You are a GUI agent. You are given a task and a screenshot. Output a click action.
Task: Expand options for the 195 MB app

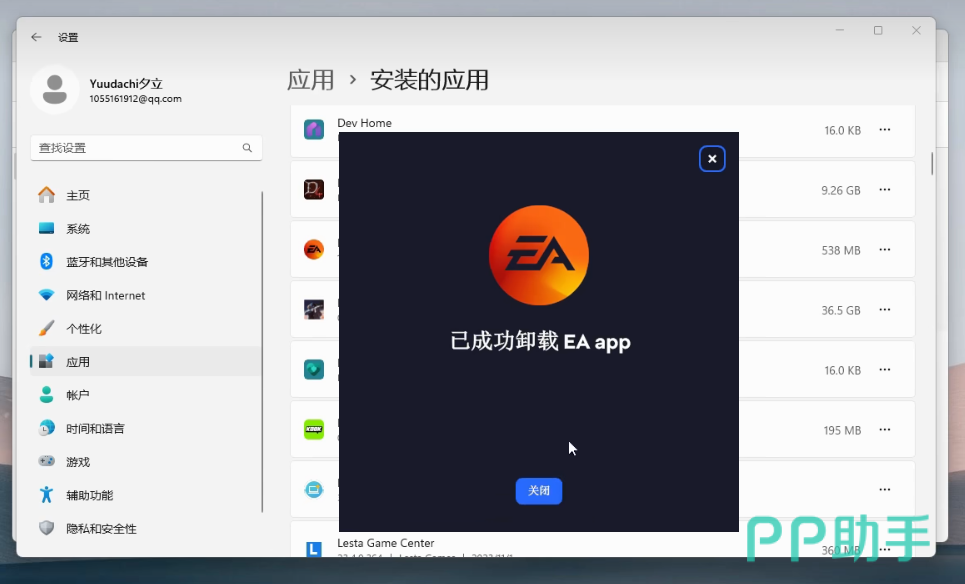pos(884,430)
